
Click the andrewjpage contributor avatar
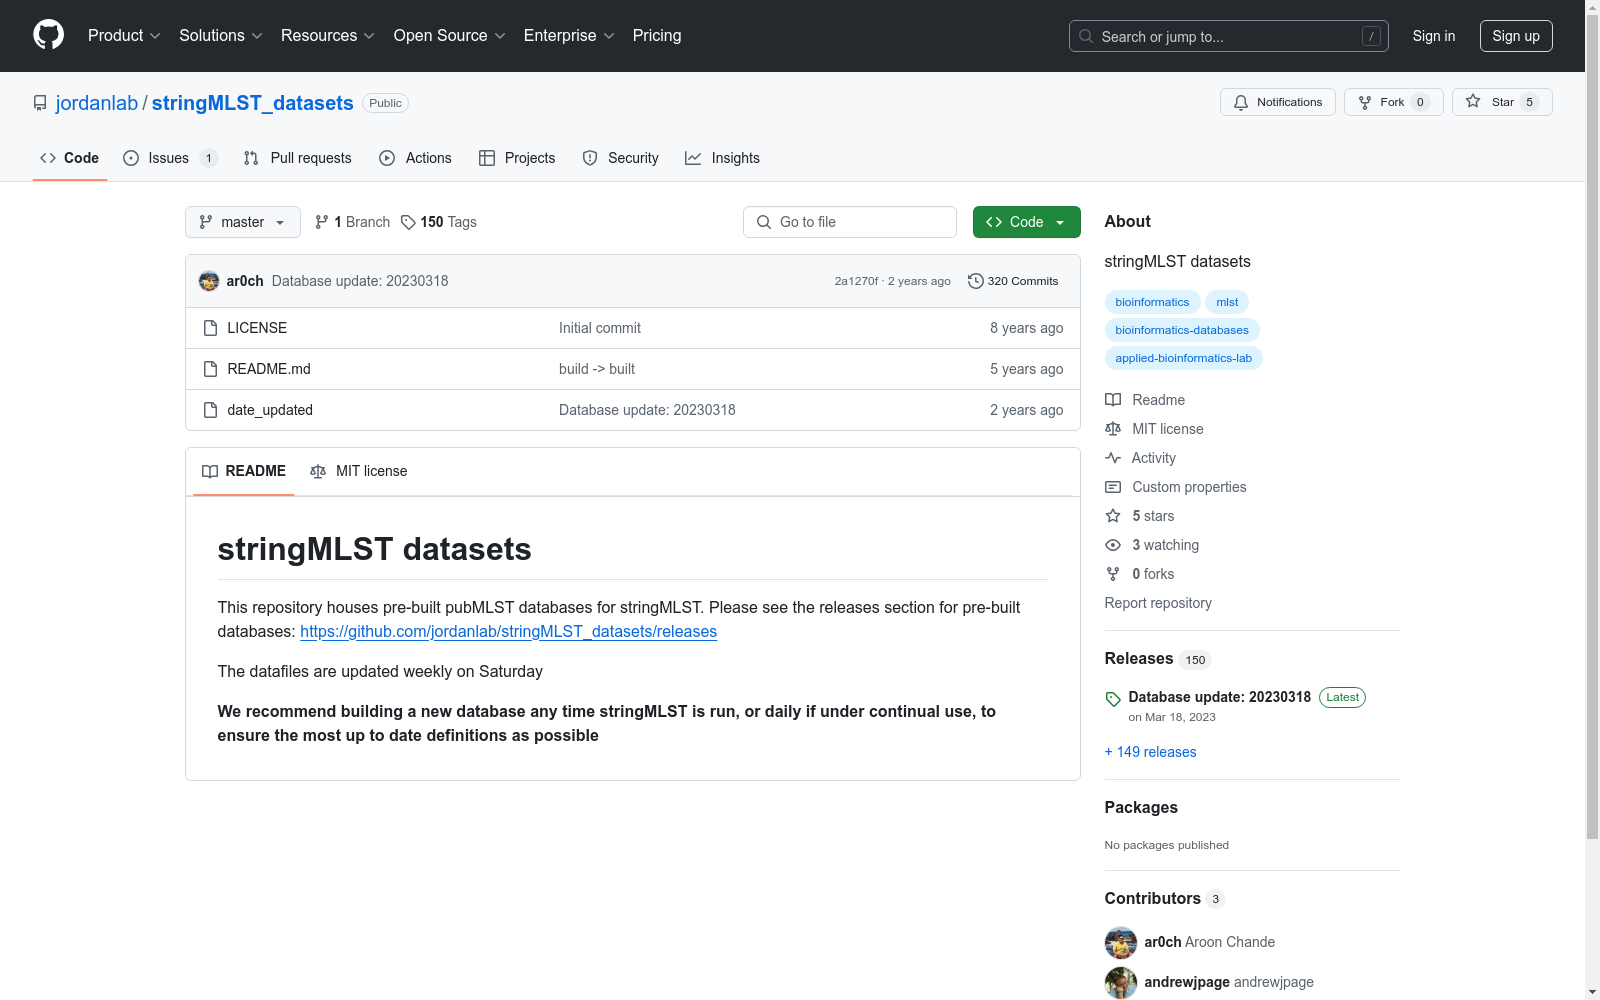pos(1121,982)
